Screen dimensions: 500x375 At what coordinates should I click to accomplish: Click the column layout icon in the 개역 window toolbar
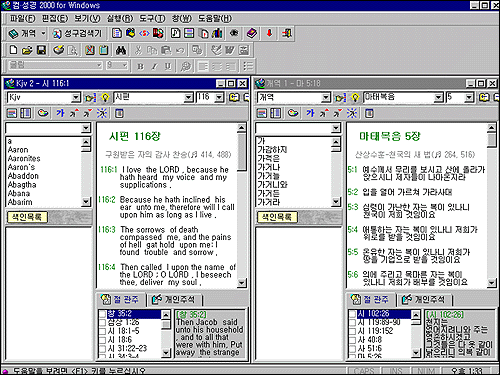(275, 113)
